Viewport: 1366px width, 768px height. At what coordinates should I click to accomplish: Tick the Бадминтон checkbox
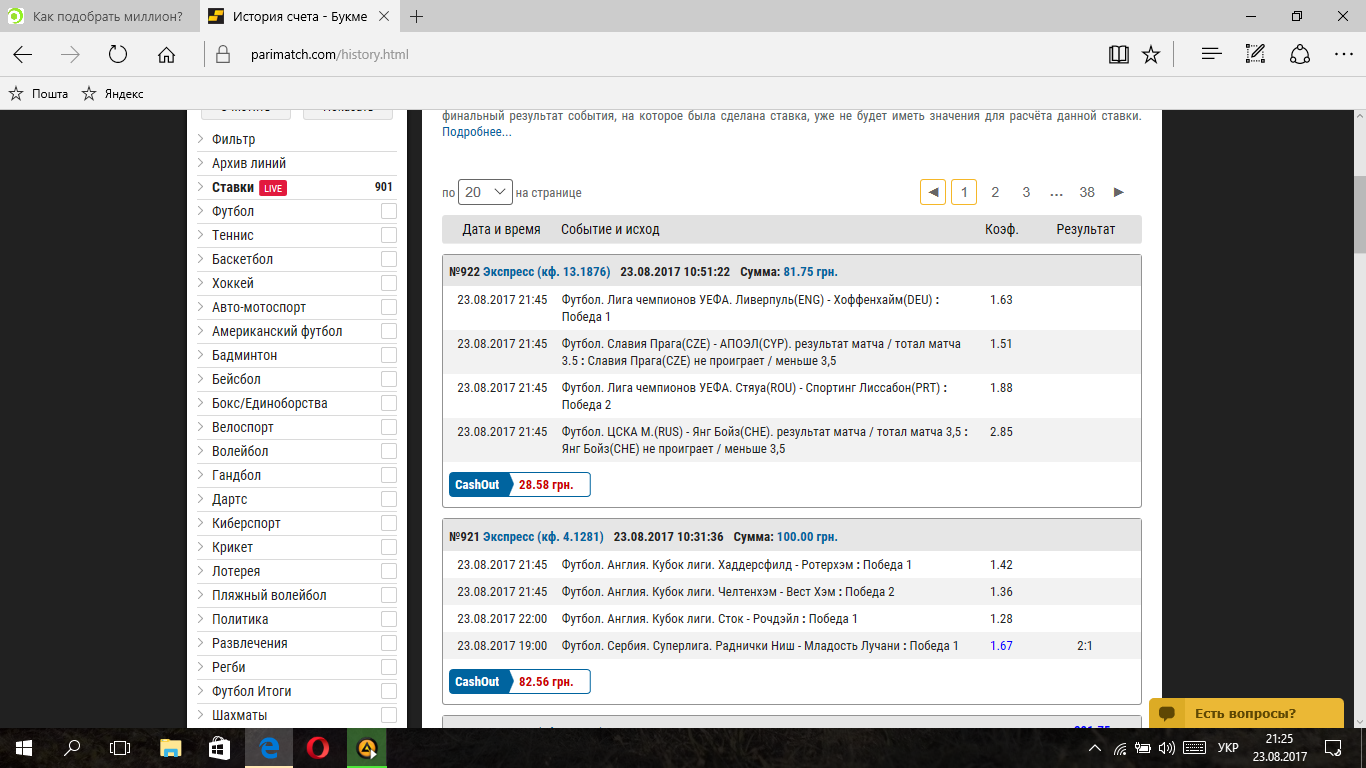coord(389,355)
